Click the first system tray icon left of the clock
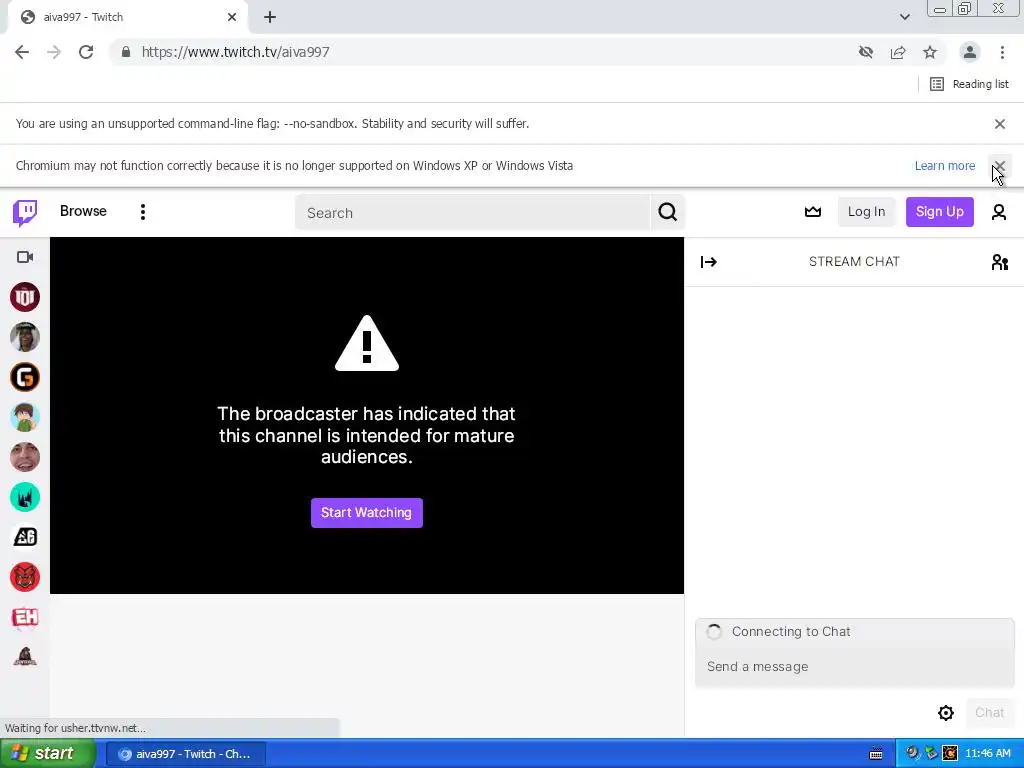Image resolution: width=1024 pixels, height=768 pixels. coord(912,753)
